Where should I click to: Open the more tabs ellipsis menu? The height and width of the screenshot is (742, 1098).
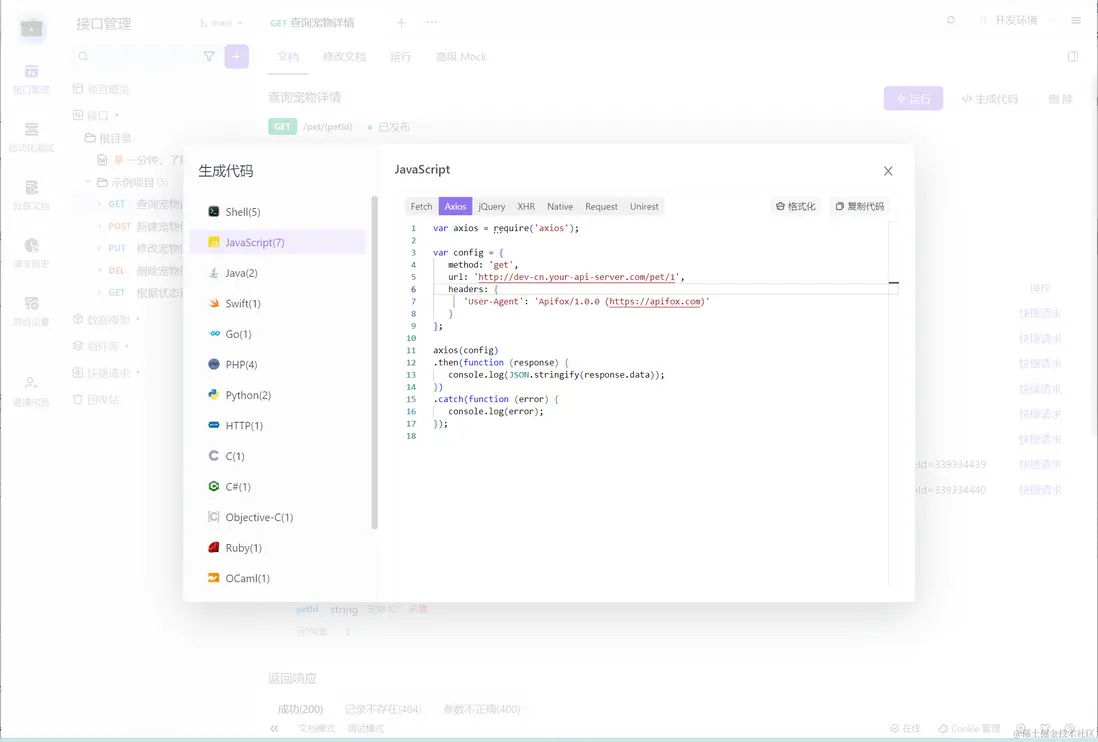[x=432, y=22]
